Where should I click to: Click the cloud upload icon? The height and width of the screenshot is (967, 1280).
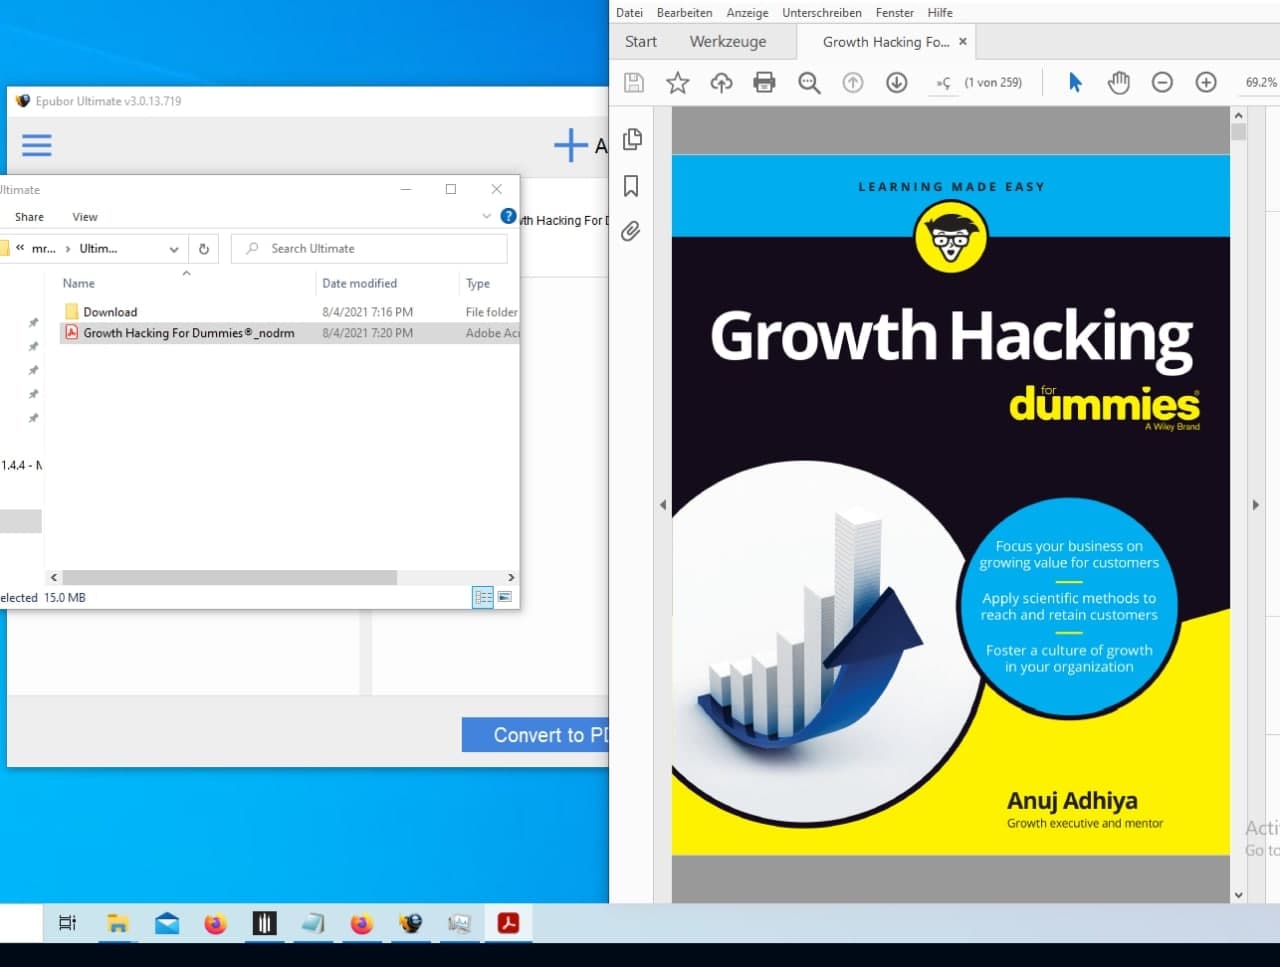click(721, 83)
